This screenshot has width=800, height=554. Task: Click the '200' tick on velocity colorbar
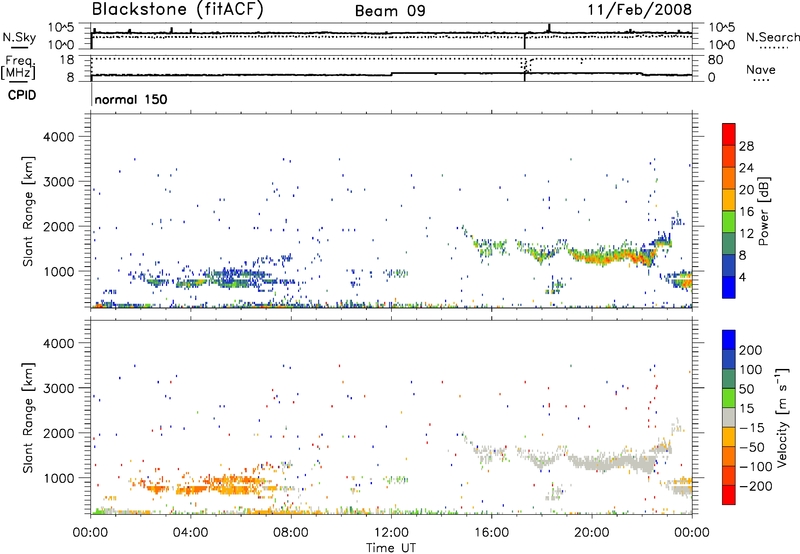[x=751, y=350]
